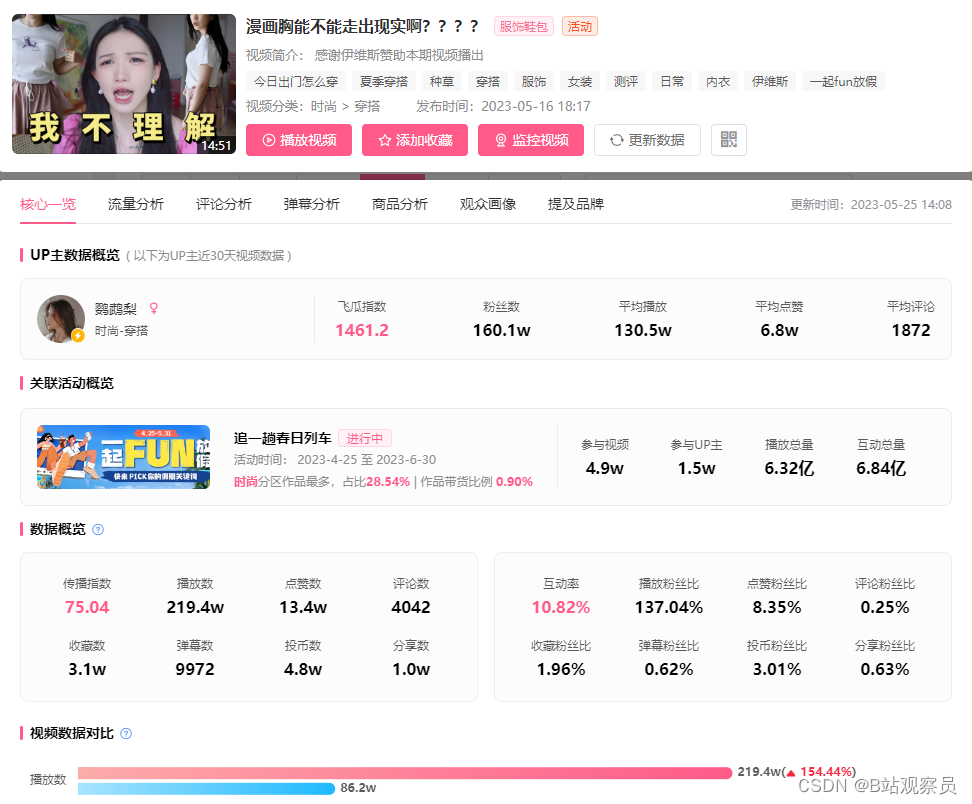The height and width of the screenshot is (804, 972).
Task: Click the 0.90% 带货比例 percentage
Action: (x=515, y=482)
